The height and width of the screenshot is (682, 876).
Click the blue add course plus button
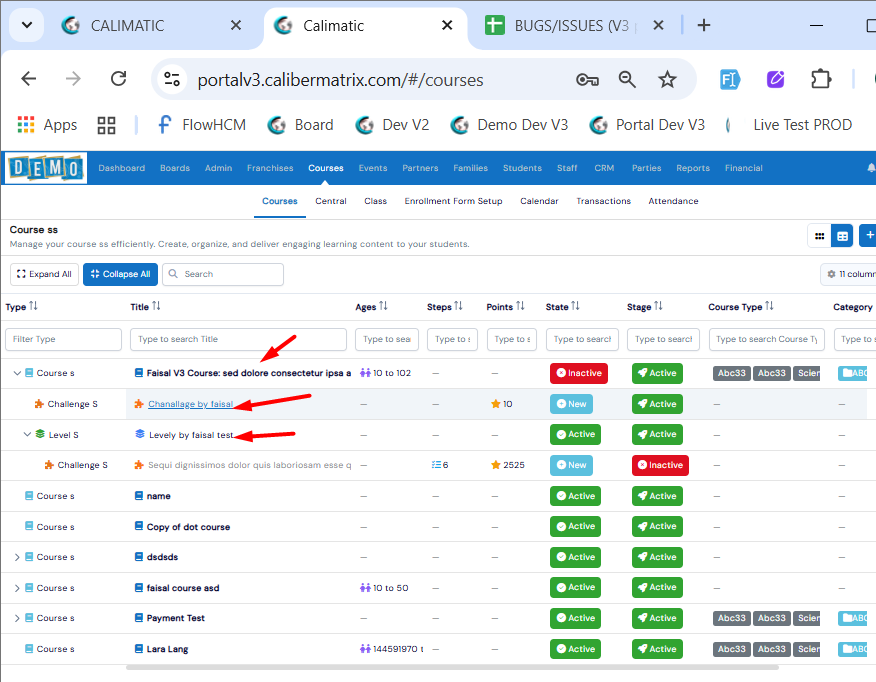click(868, 236)
